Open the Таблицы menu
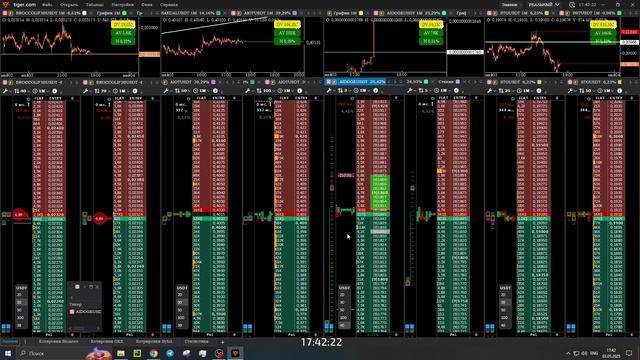This screenshot has width=640, height=360. 95,4
